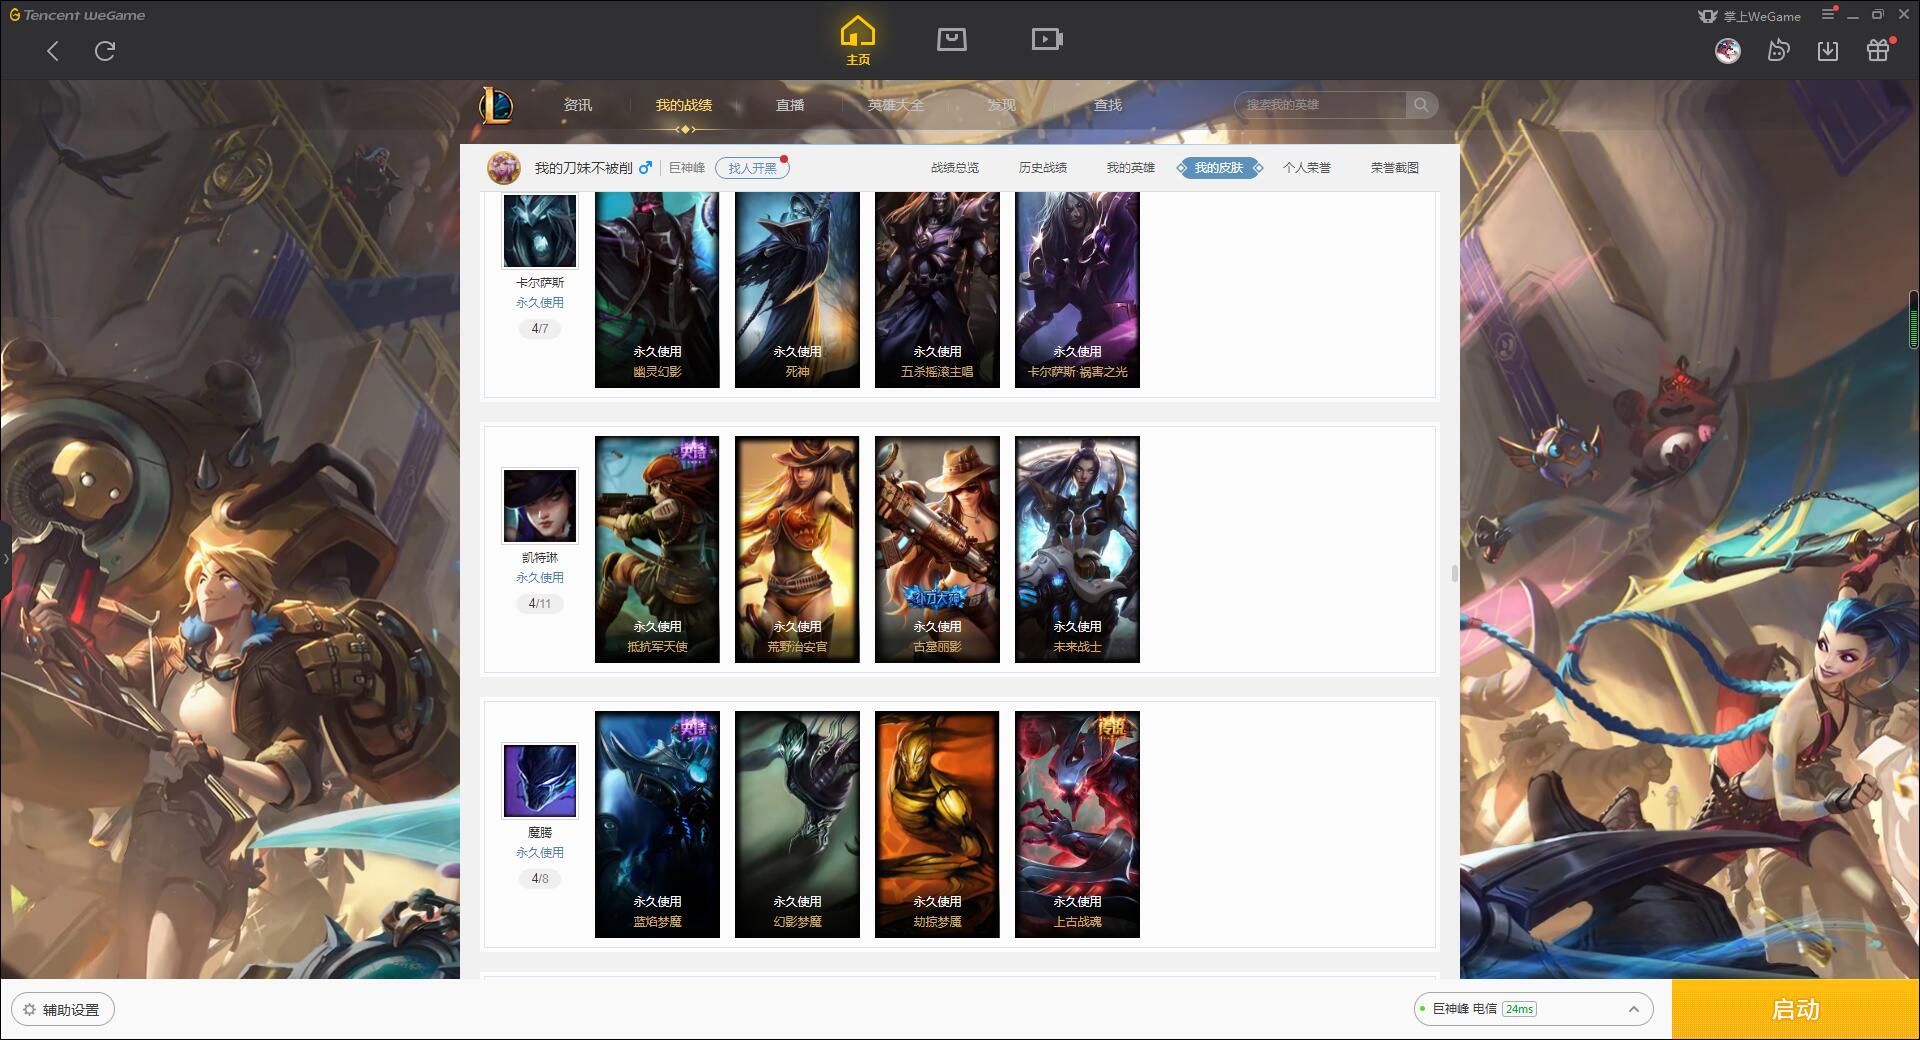Open the 主页 home icon

(x=857, y=41)
